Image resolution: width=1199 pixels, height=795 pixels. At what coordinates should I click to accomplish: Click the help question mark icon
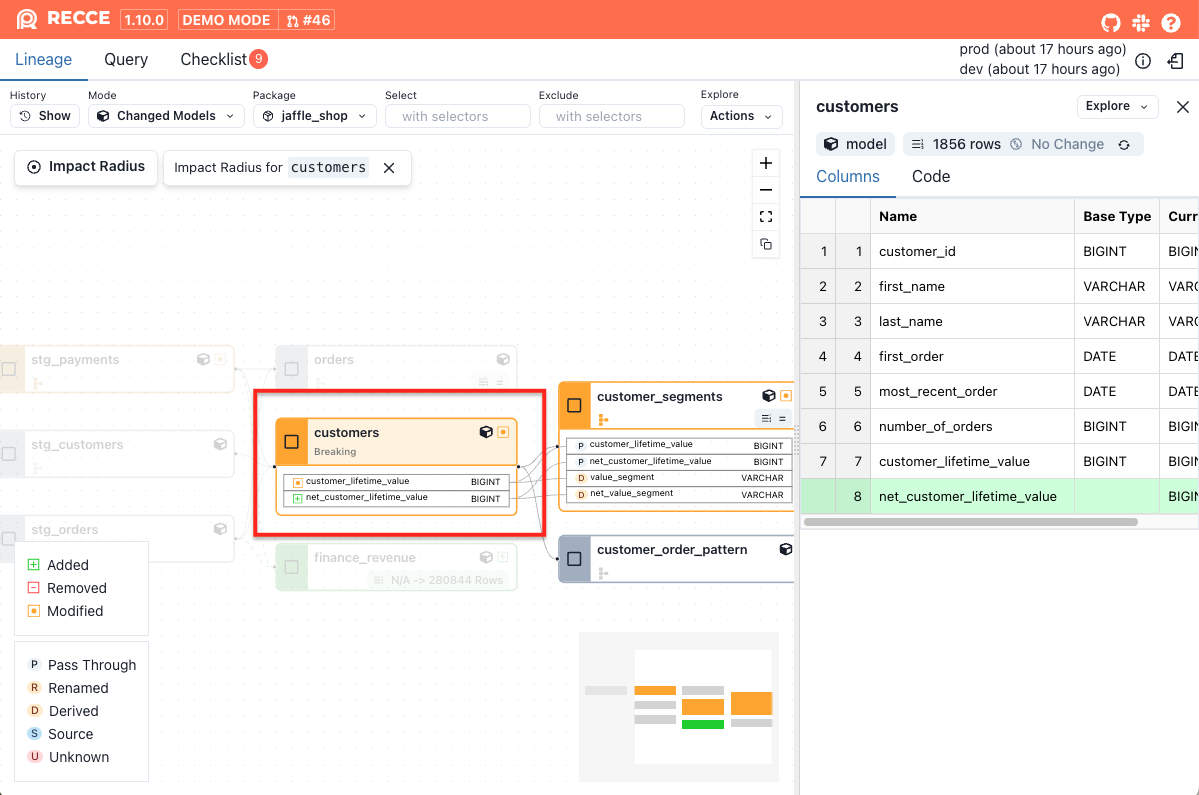(x=1171, y=21)
